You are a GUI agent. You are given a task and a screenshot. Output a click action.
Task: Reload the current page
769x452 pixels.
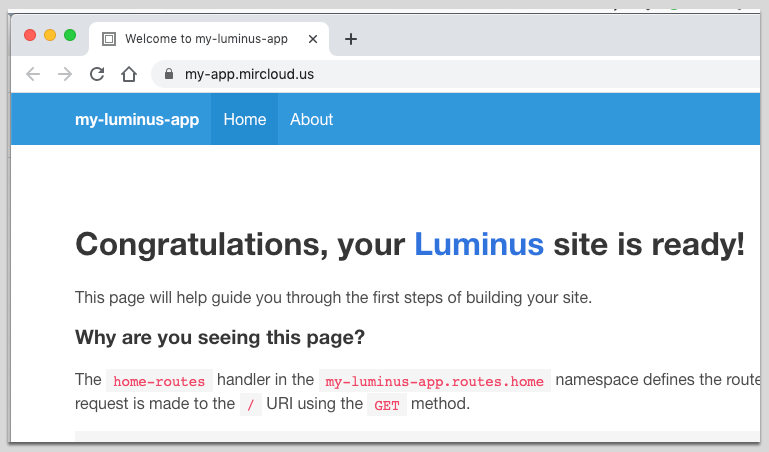click(97, 74)
